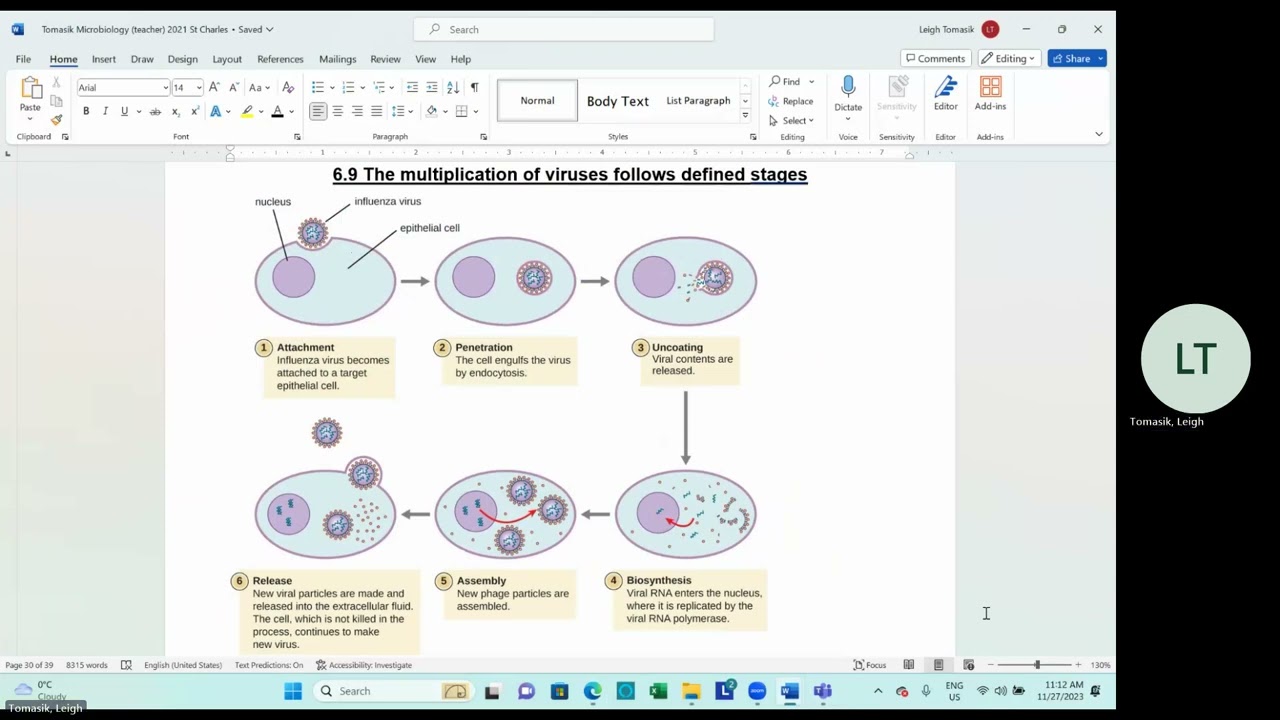1280x720 pixels.
Task: Switch to the Review tab
Action: coord(385,59)
